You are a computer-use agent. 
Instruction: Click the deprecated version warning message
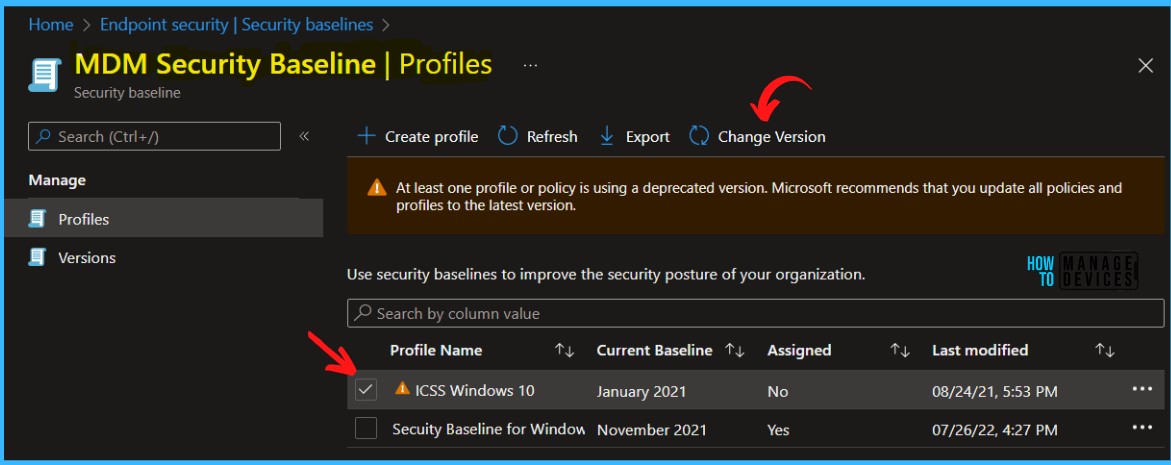[759, 196]
